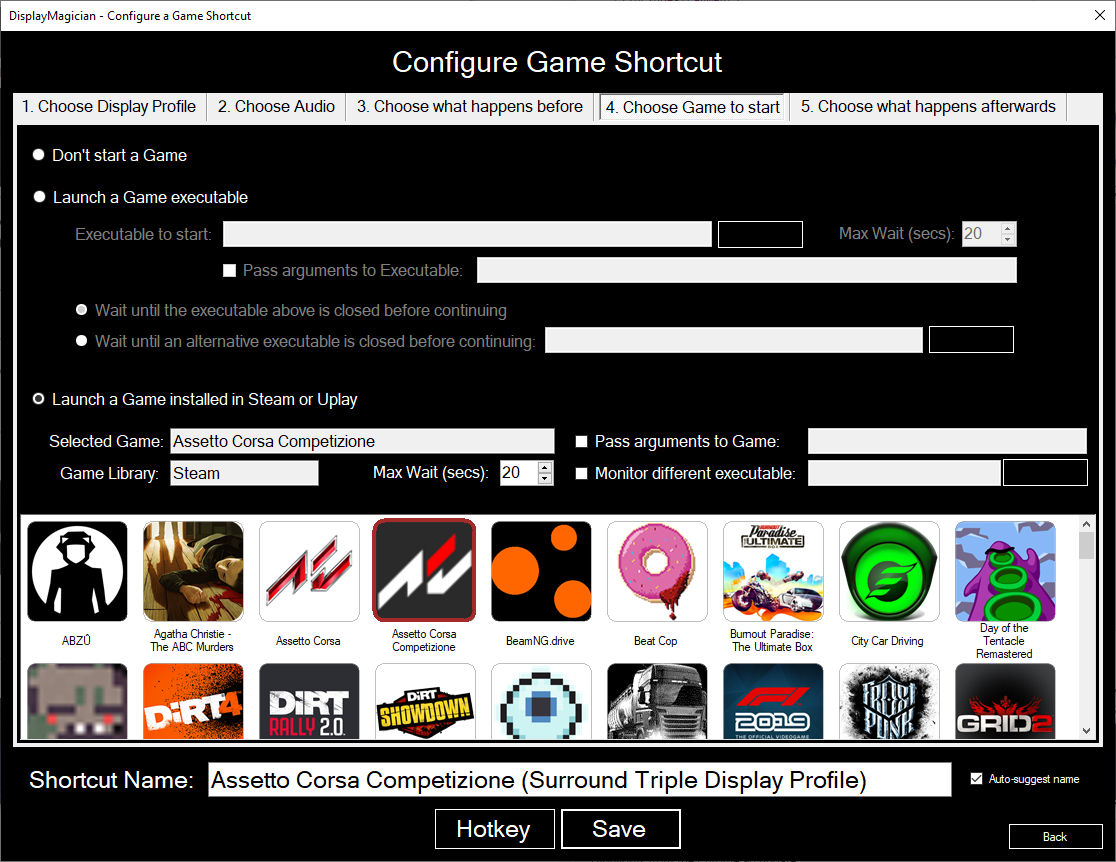The width and height of the screenshot is (1116, 862).
Task: Check the Monitor different executable box
Action: pyautogui.click(x=581, y=473)
